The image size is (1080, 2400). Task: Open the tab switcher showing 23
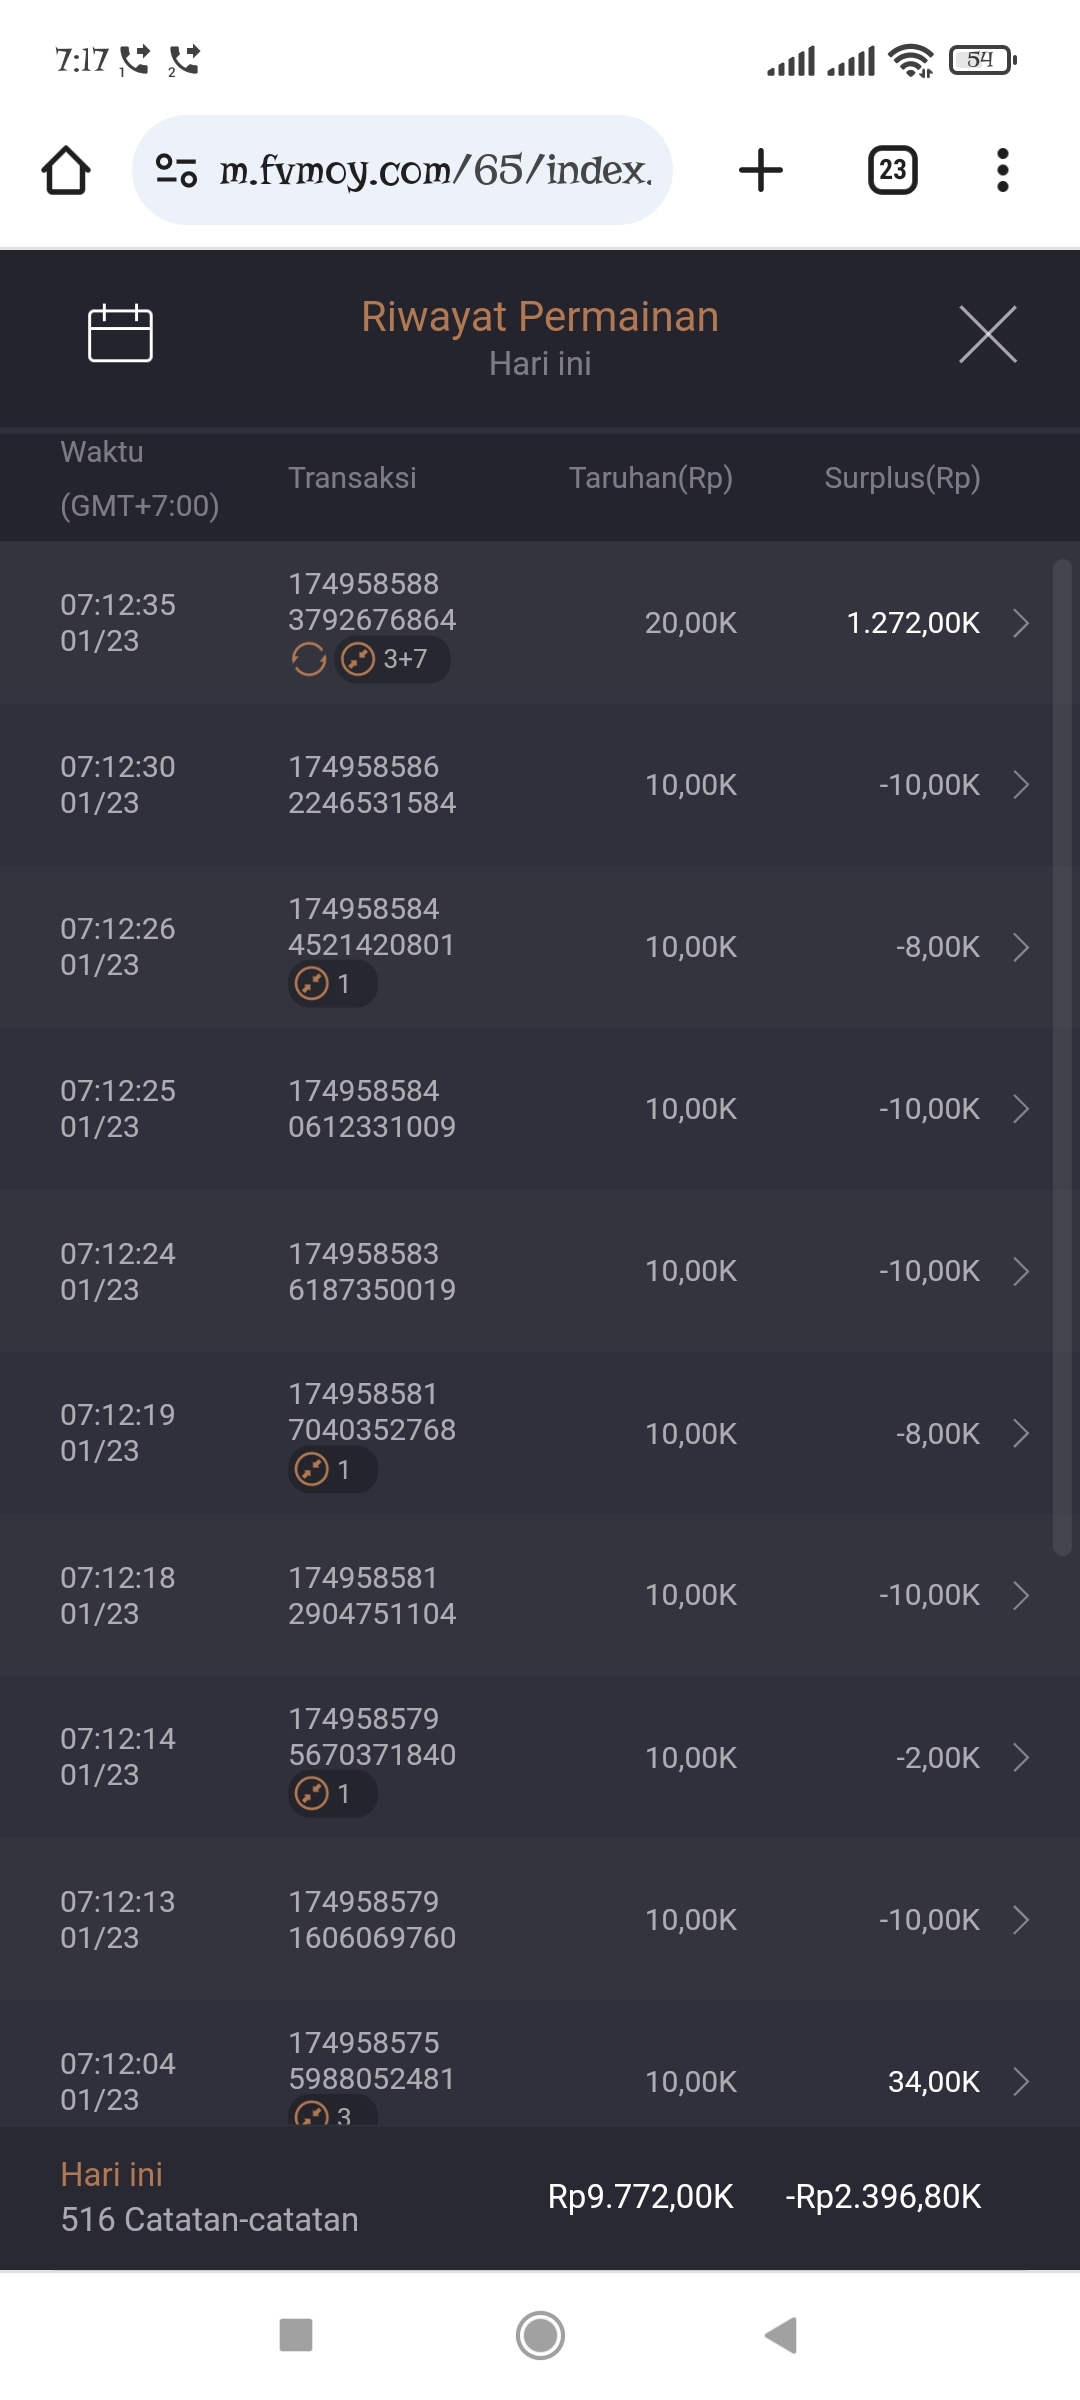[892, 170]
